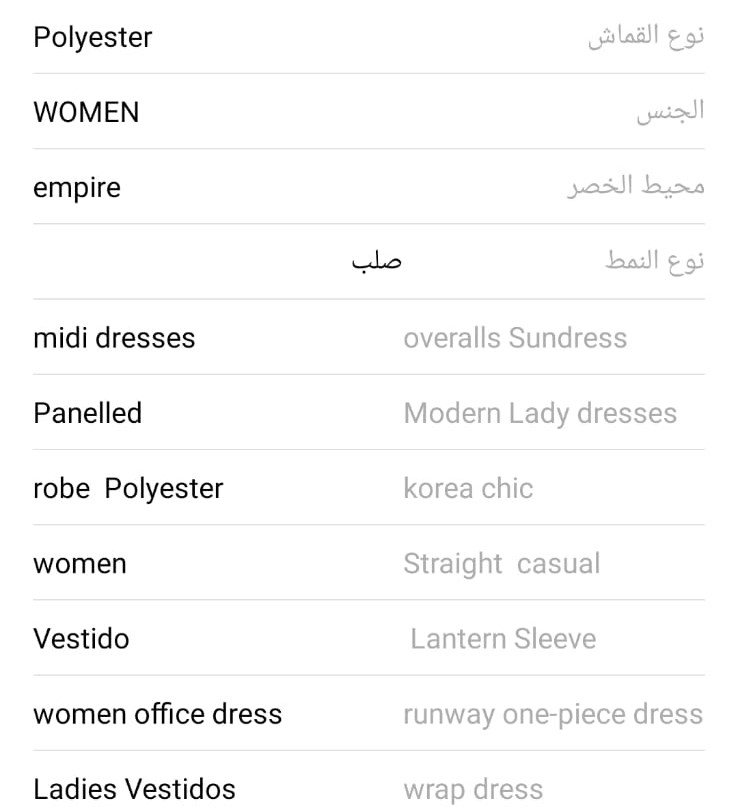Select the Modern Lady dresses label
Image resolution: width=737 pixels, height=812 pixels.
coord(540,413)
